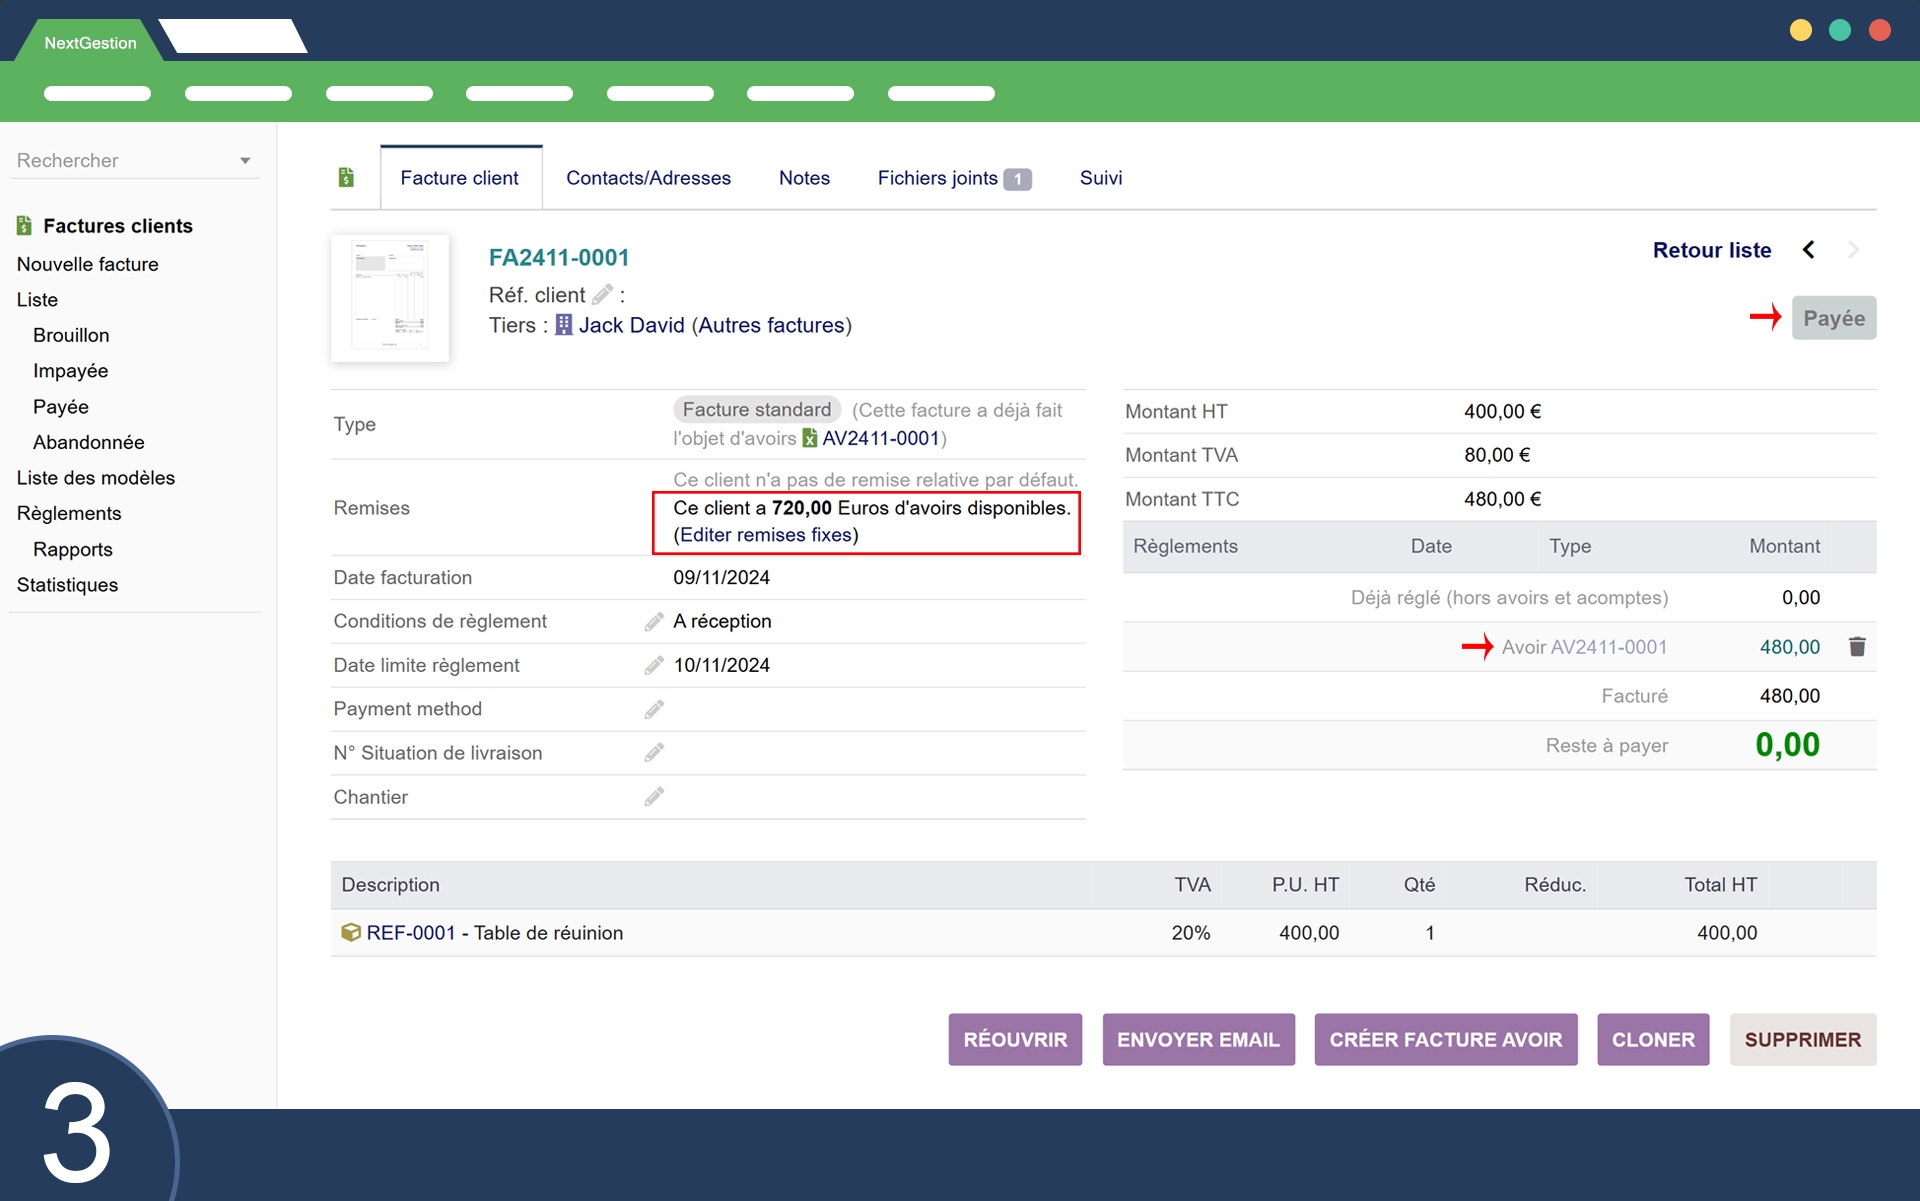Switch to Contacts/Adresses tab
Viewport: 1920px width, 1201px height.
(648, 178)
